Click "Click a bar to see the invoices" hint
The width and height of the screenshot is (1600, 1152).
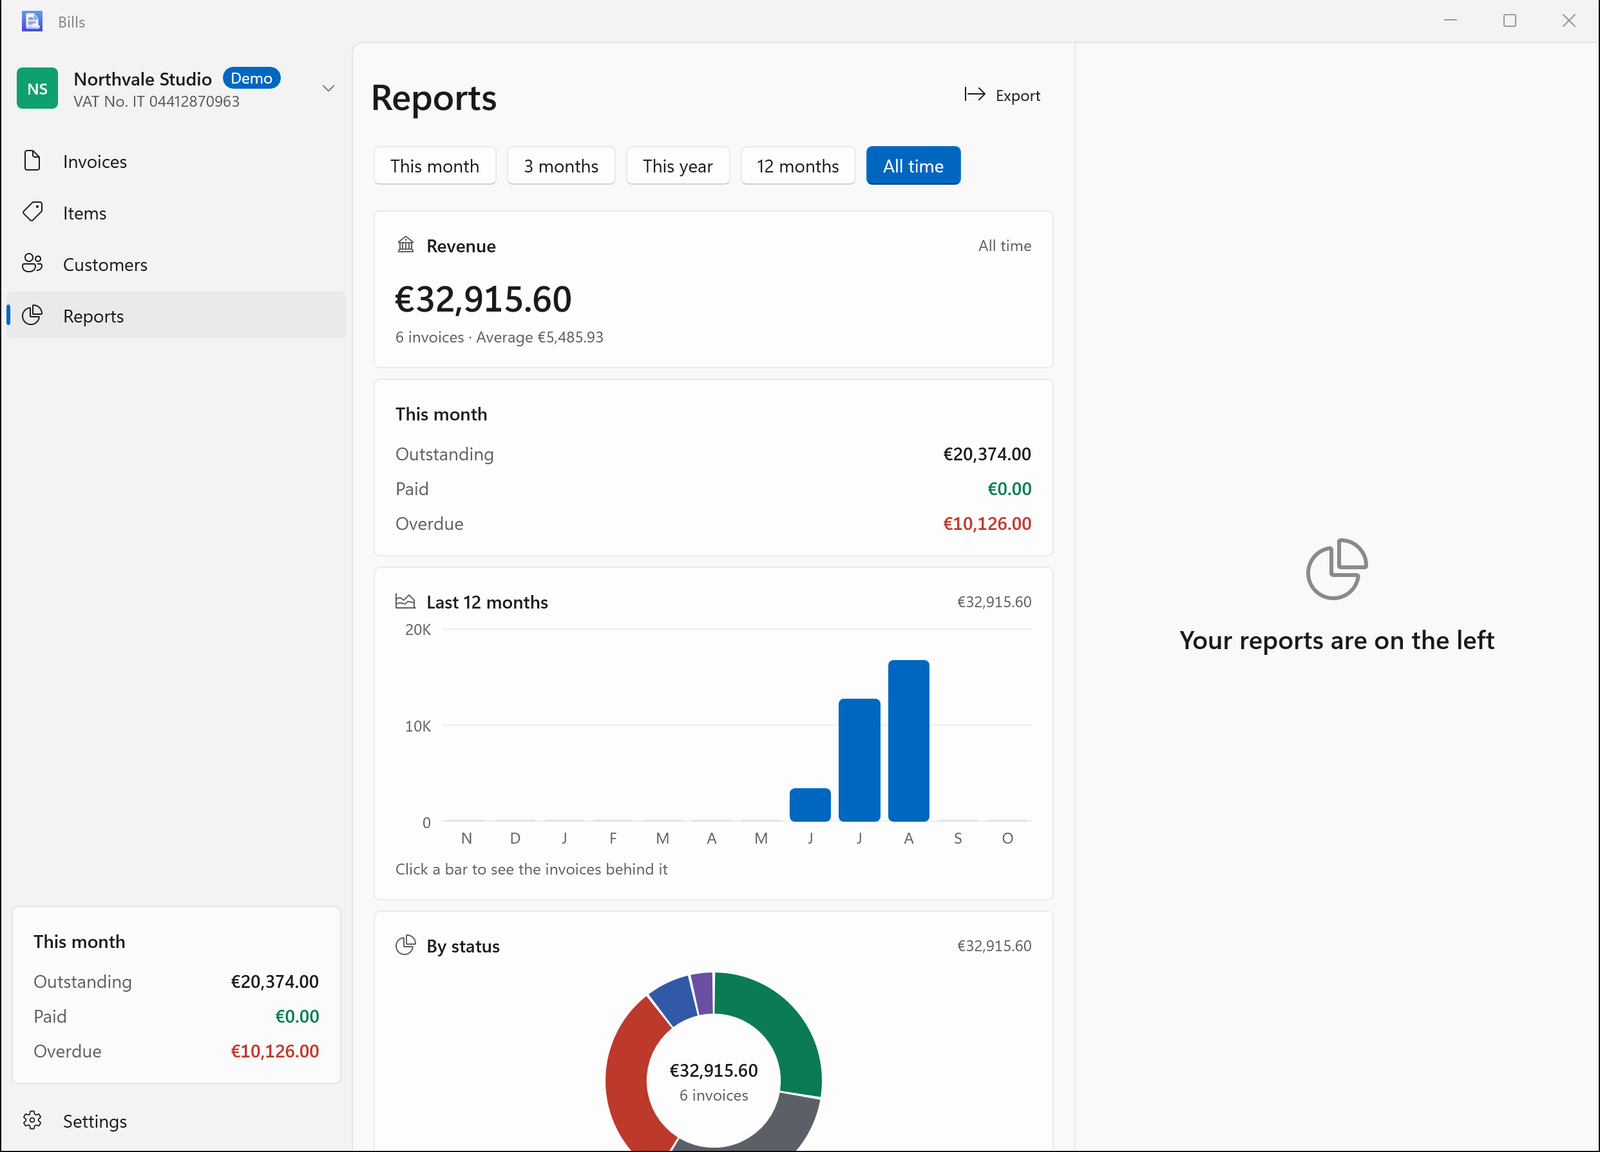pos(531,869)
